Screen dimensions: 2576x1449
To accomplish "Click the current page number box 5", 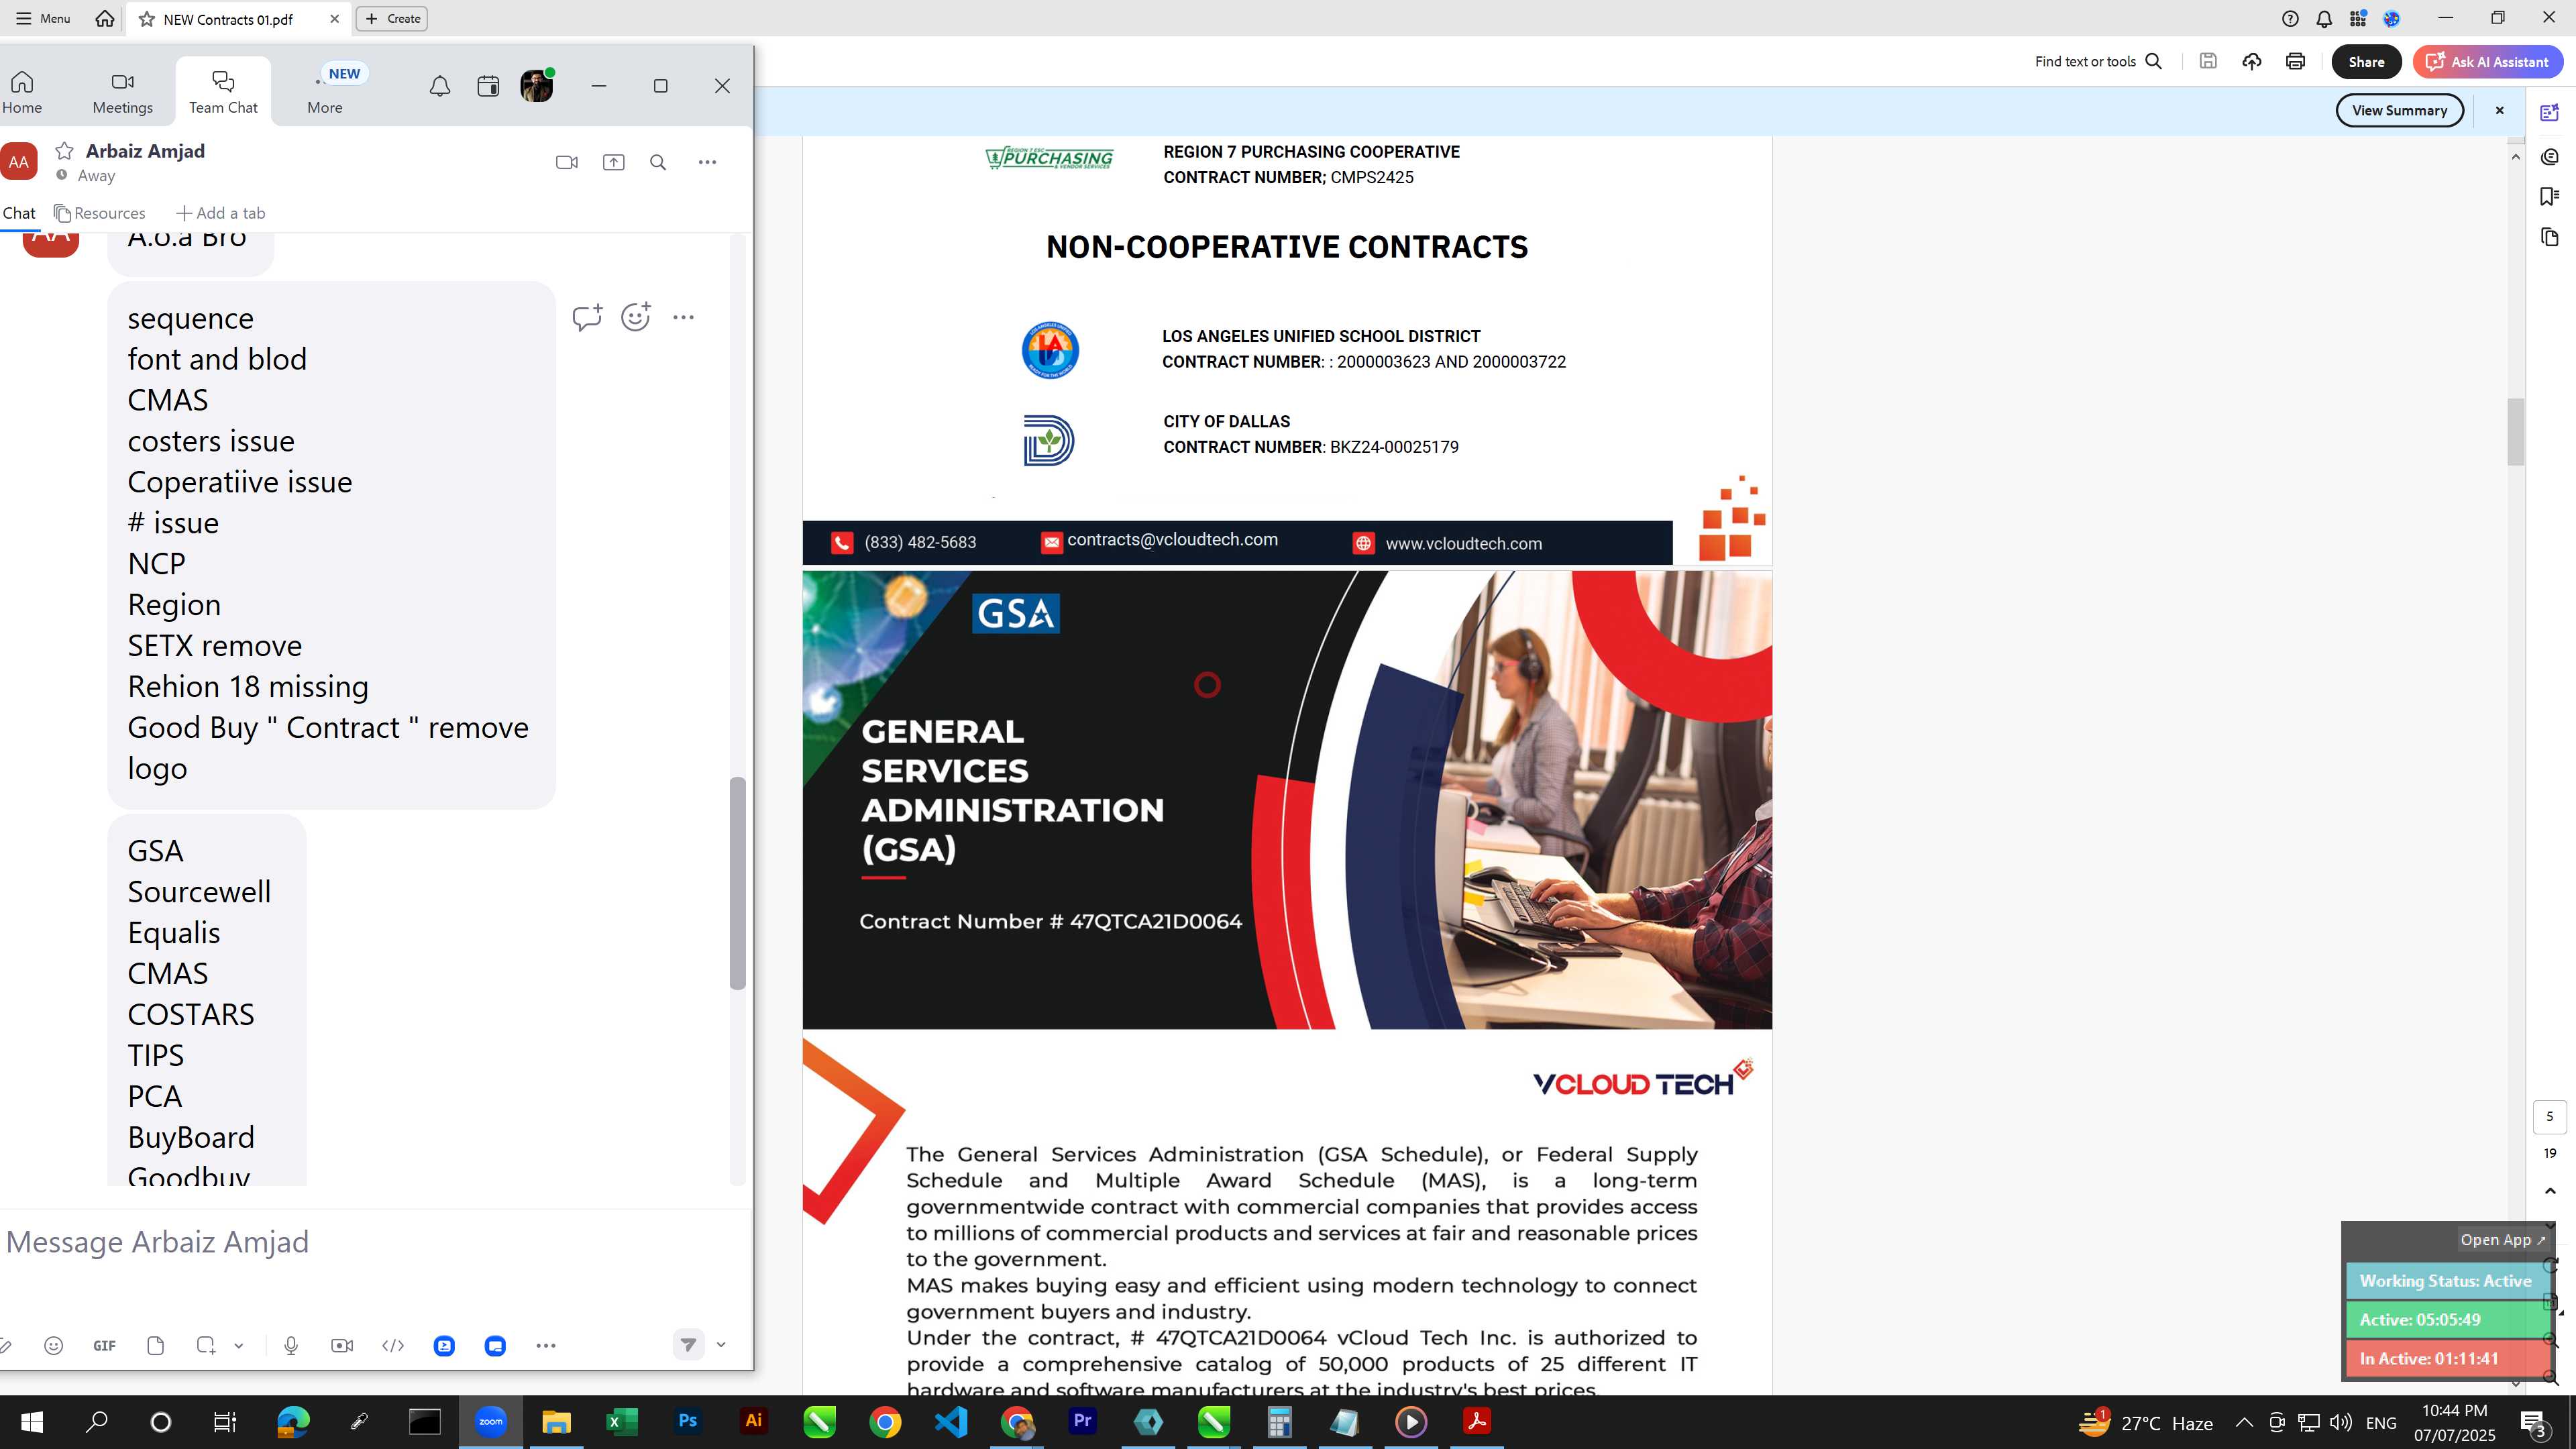I will pyautogui.click(x=2549, y=1116).
